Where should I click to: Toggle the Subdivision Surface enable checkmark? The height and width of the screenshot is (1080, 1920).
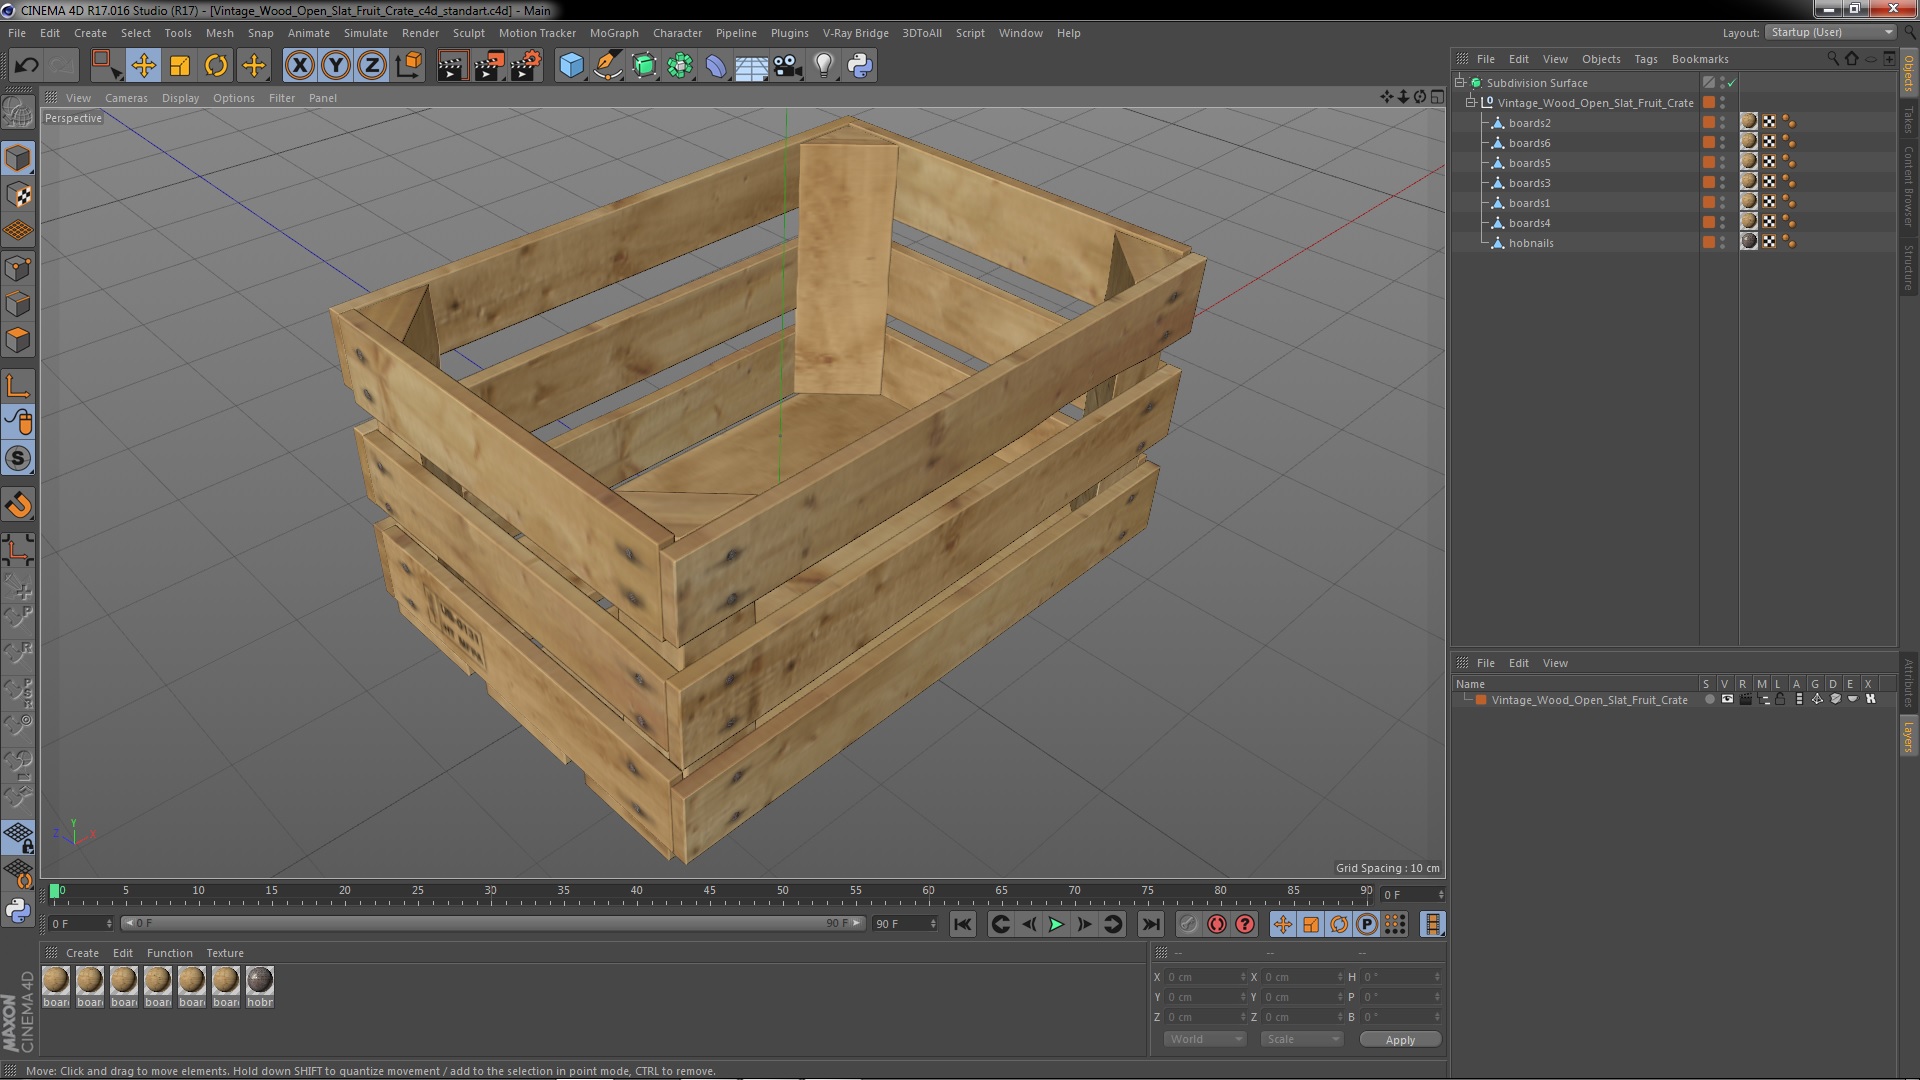point(1732,83)
